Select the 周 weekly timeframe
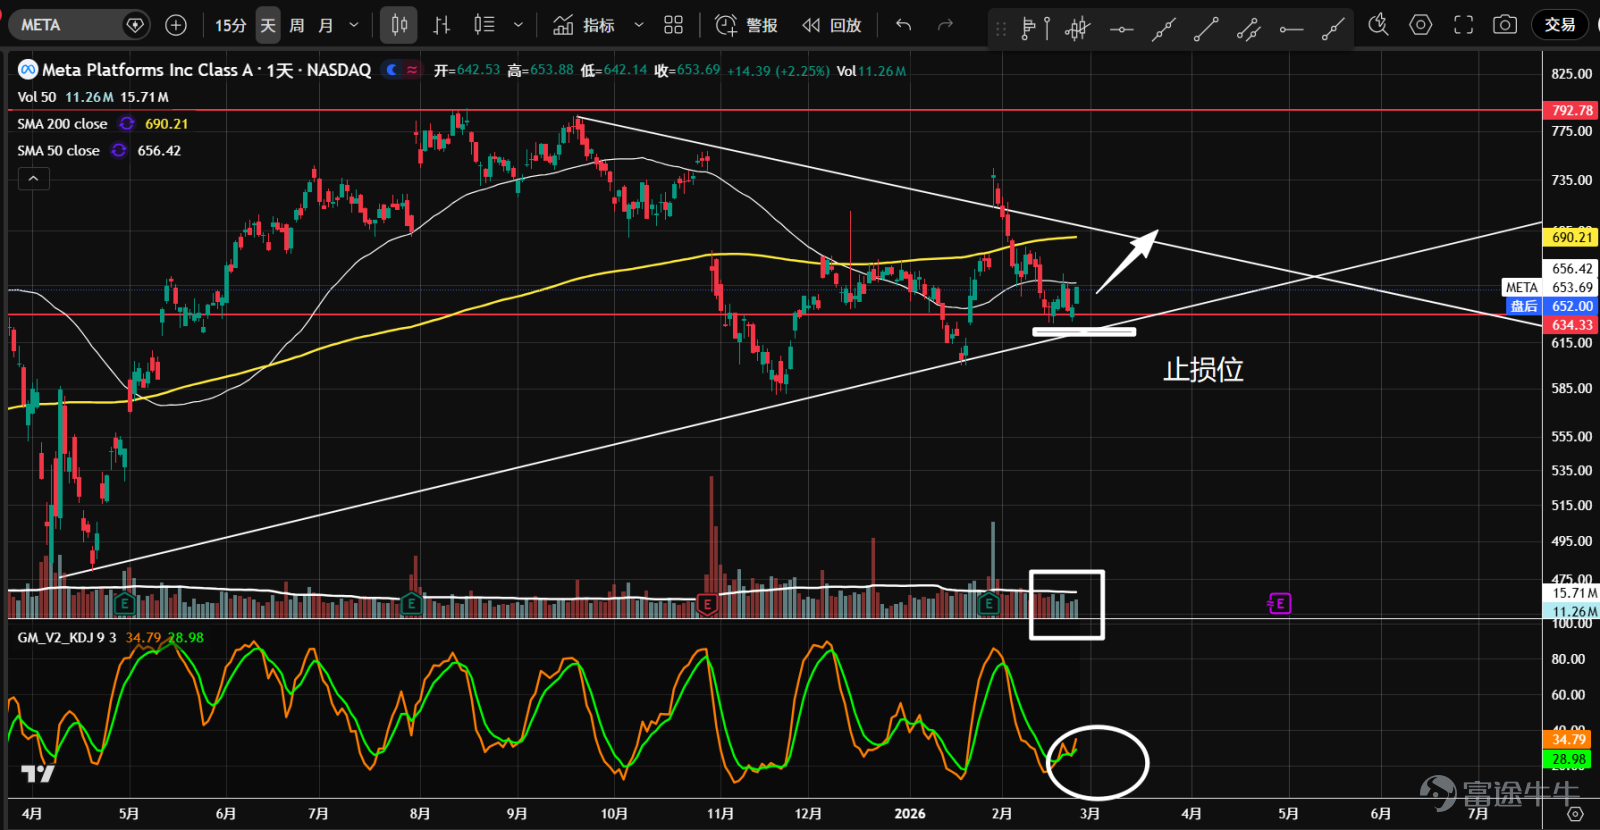Viewport: 1600px width, 830px height. point(297,25)
